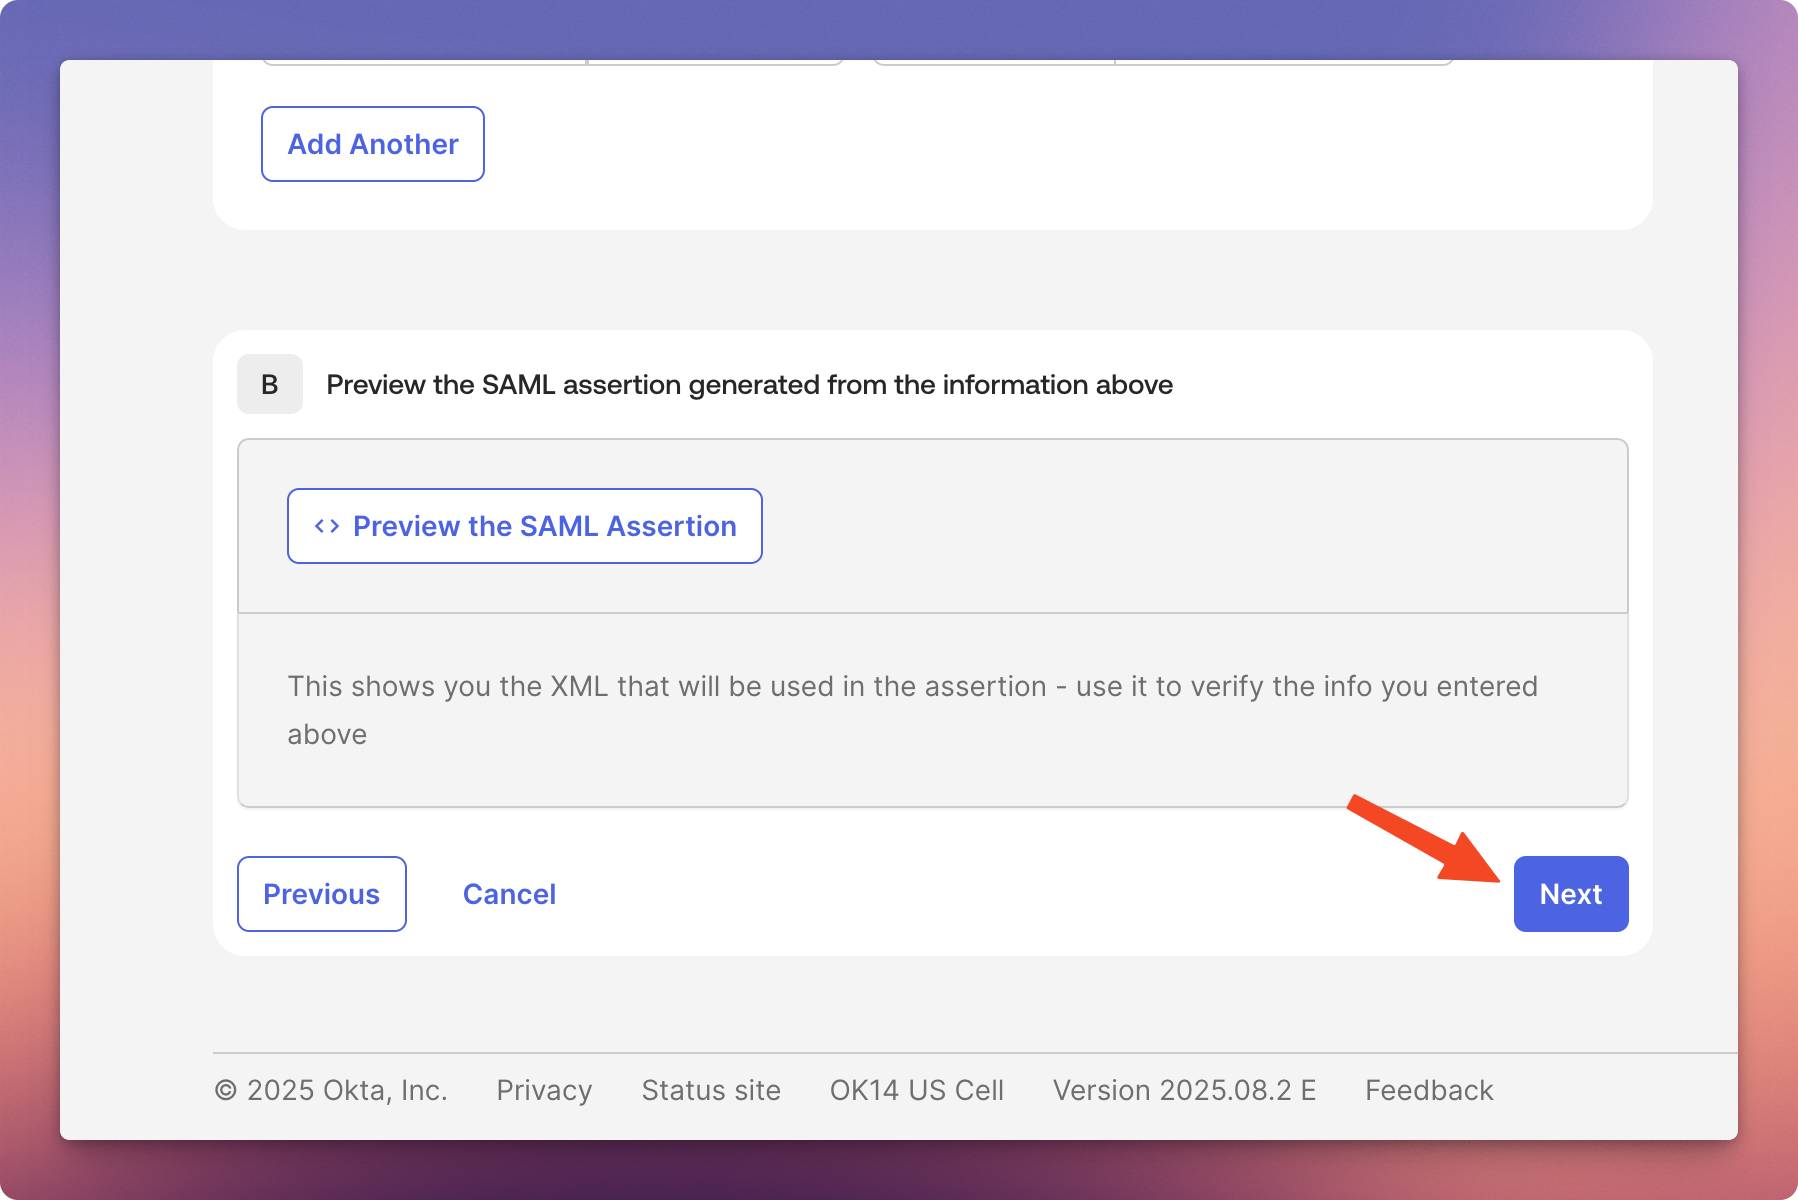Go back with the Previous button
This screenshot has width=1798, height=1200.
pos(322,894)
